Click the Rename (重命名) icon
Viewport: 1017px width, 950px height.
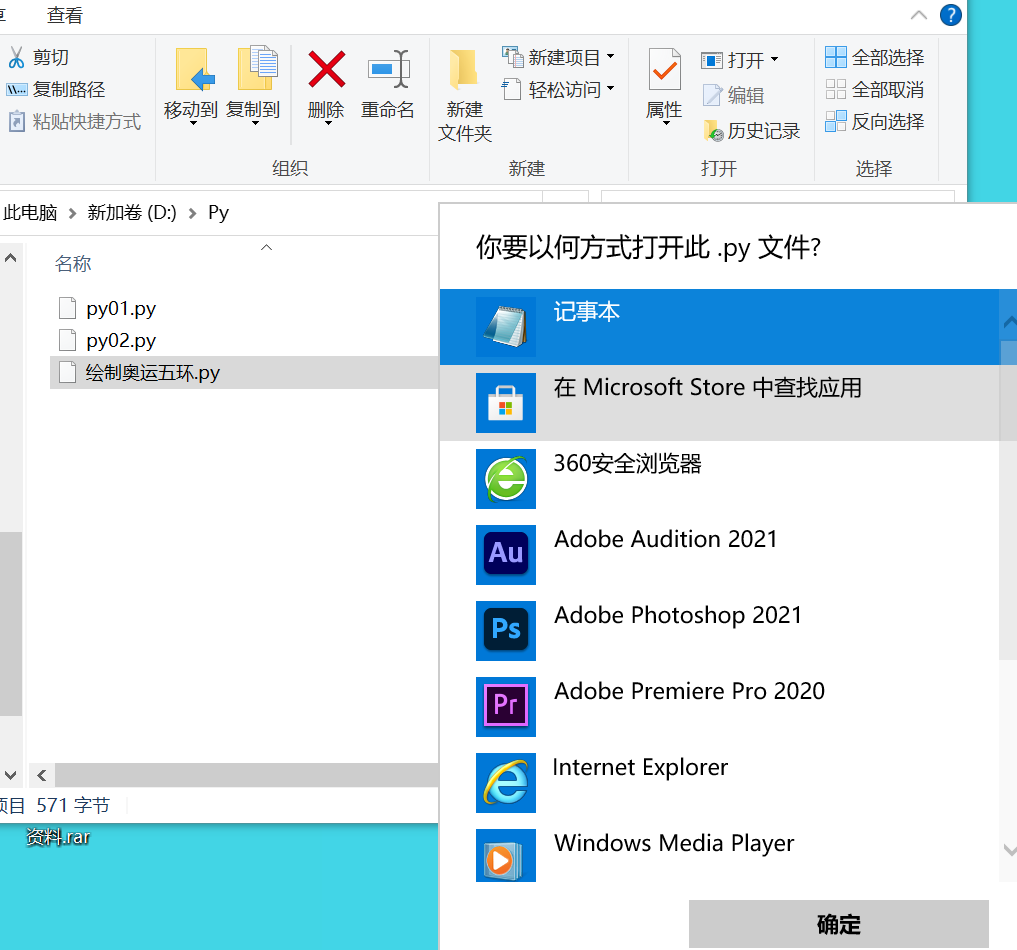click(389, 69)
